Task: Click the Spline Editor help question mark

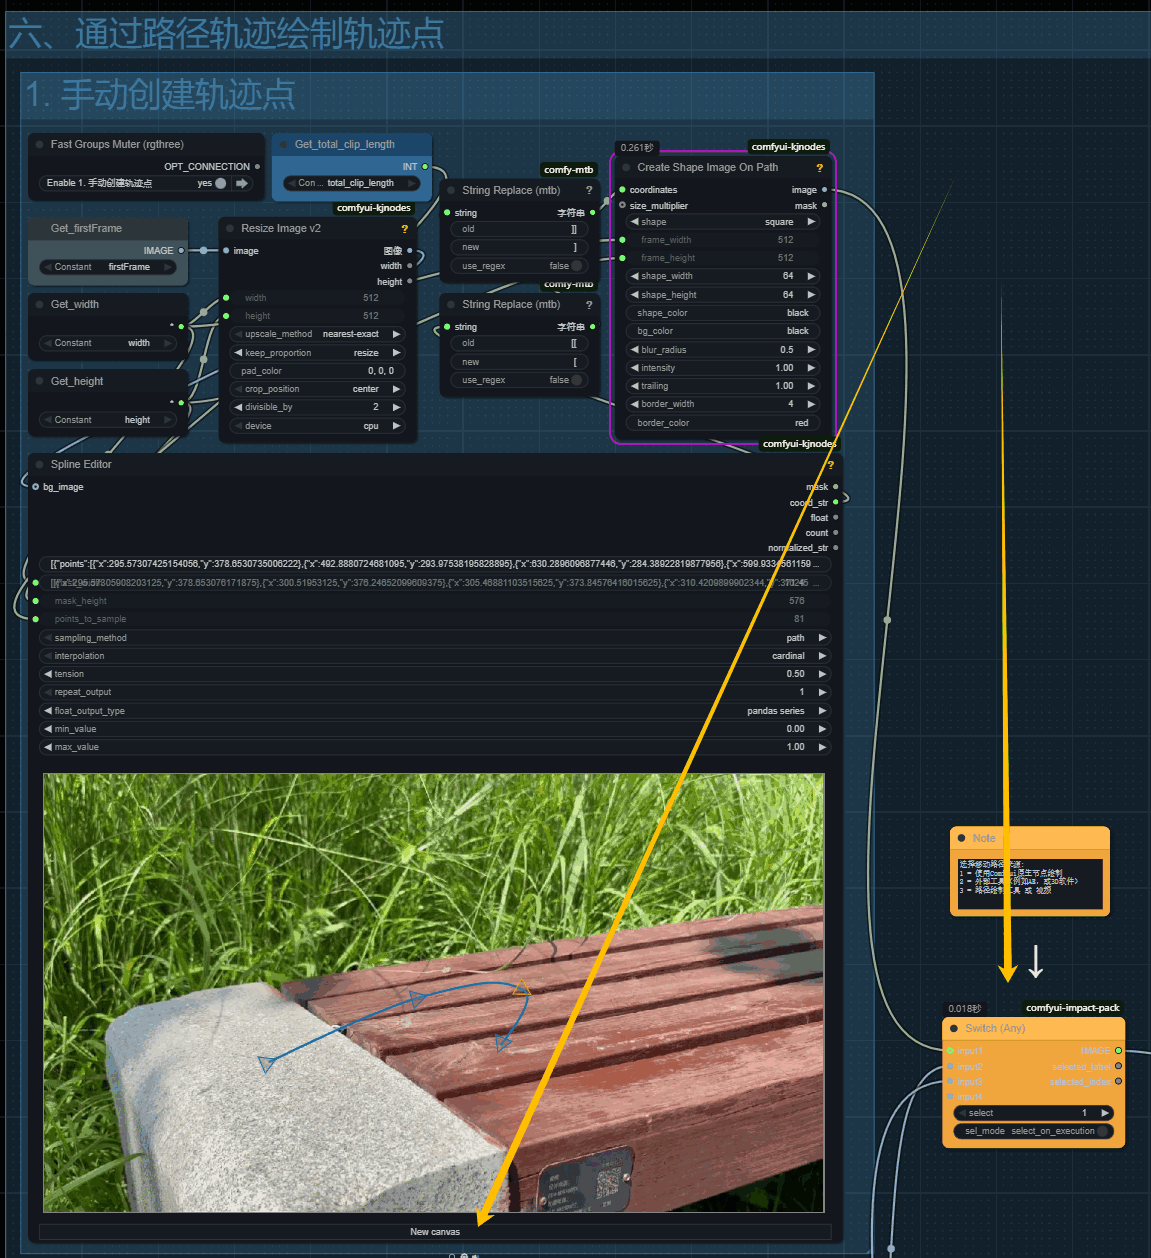Action: (x=830, y=465)
